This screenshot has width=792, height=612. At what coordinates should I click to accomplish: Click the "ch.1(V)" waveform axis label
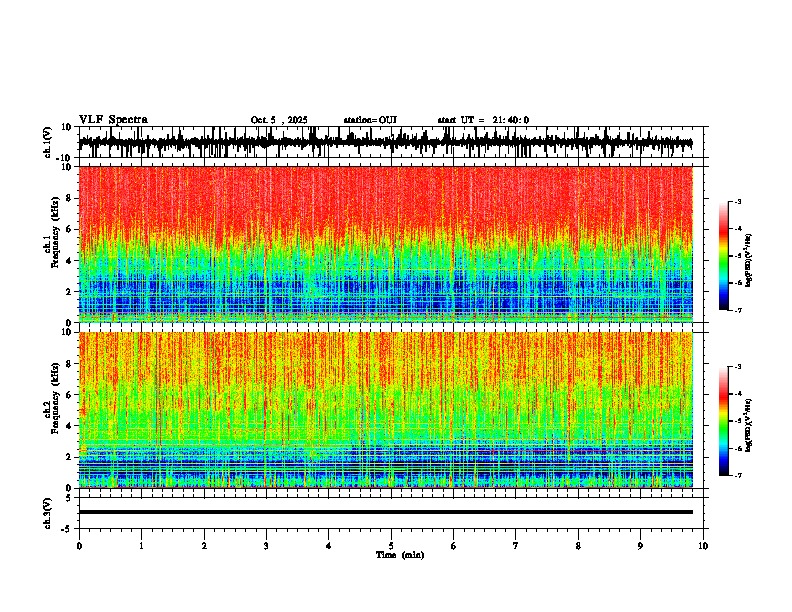pyautogui.click(x=49, y=142)
